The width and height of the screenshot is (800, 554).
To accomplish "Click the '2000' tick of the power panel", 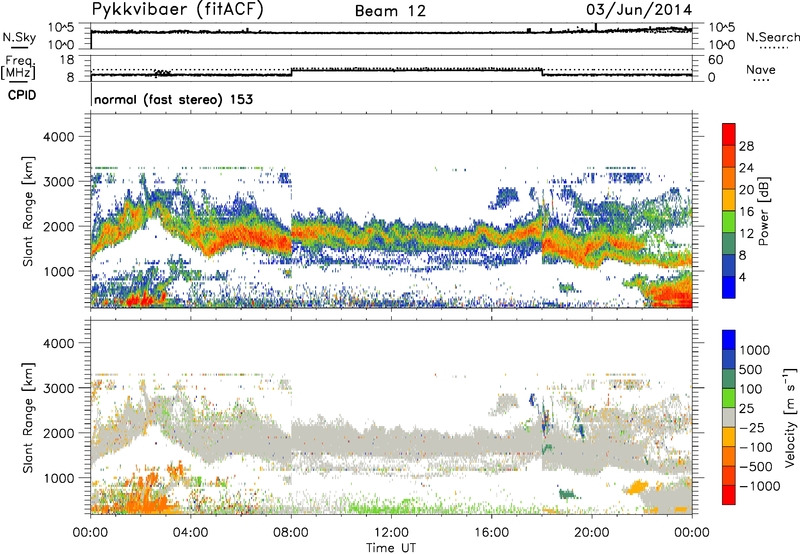I will [x=58, y=226].
